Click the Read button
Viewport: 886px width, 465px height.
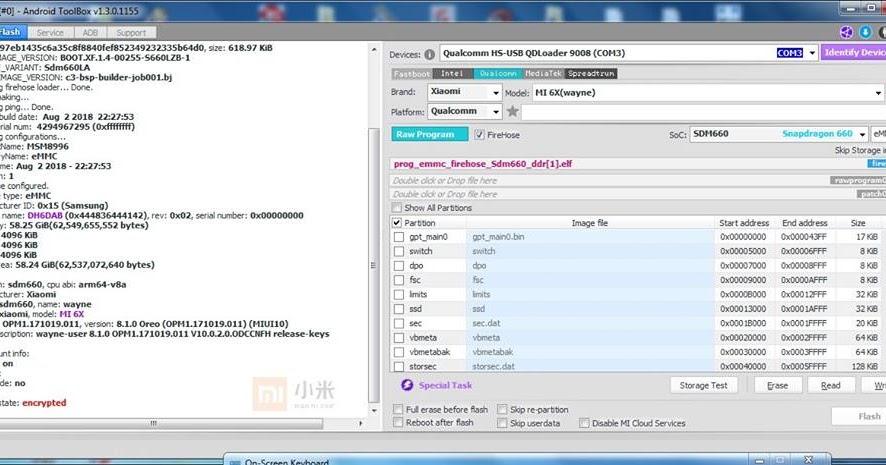pos(831,385)
